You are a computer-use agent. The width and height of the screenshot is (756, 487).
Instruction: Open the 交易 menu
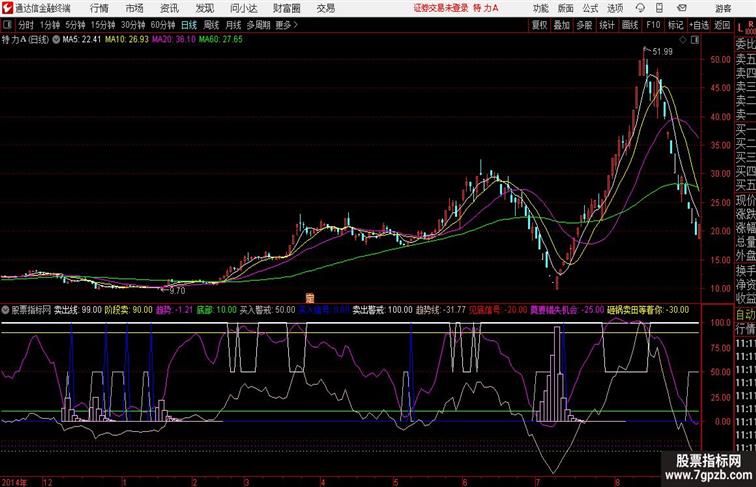tap(326, 8)
